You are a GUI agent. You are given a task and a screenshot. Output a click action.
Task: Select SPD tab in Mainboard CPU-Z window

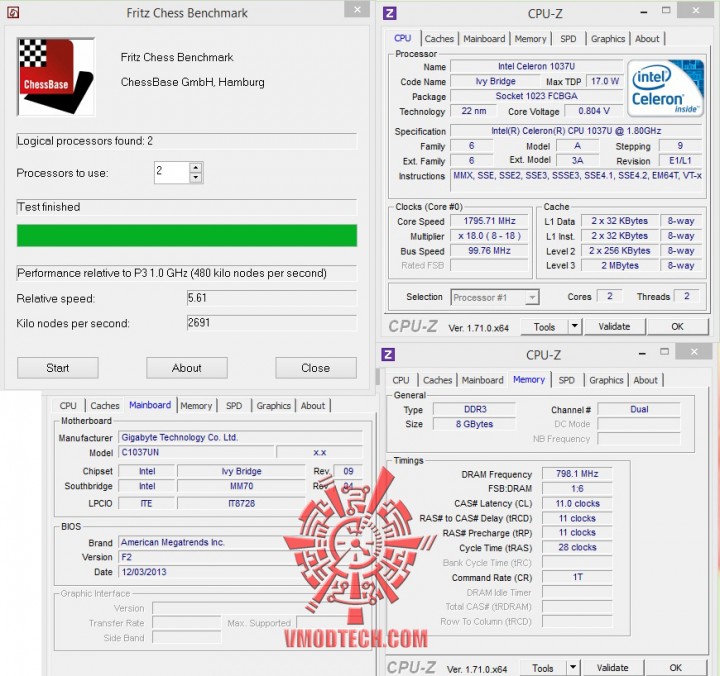pyautogui.click(x=234, y=406)
